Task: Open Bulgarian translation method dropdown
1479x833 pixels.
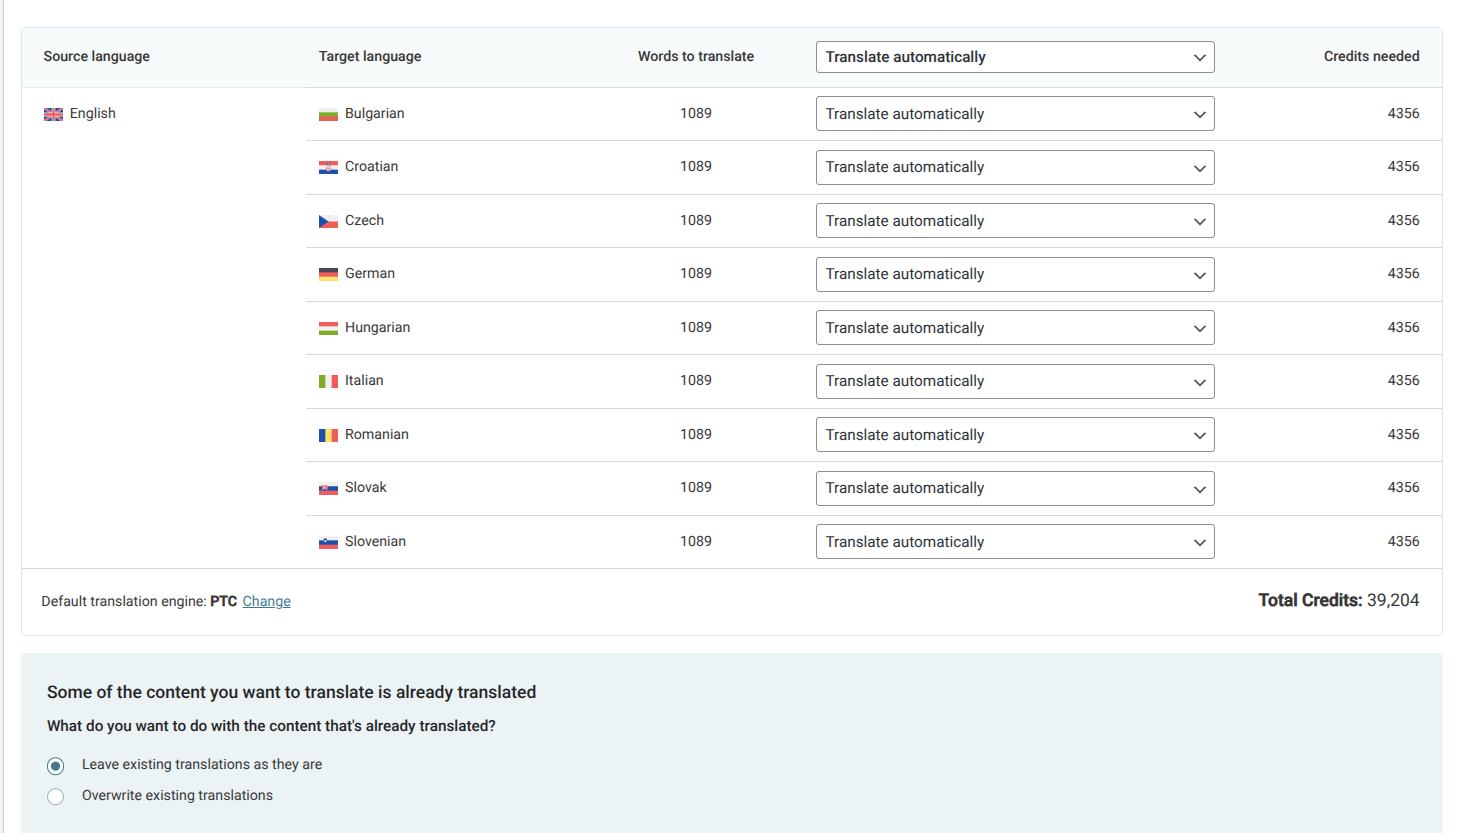Action: 1014,114
